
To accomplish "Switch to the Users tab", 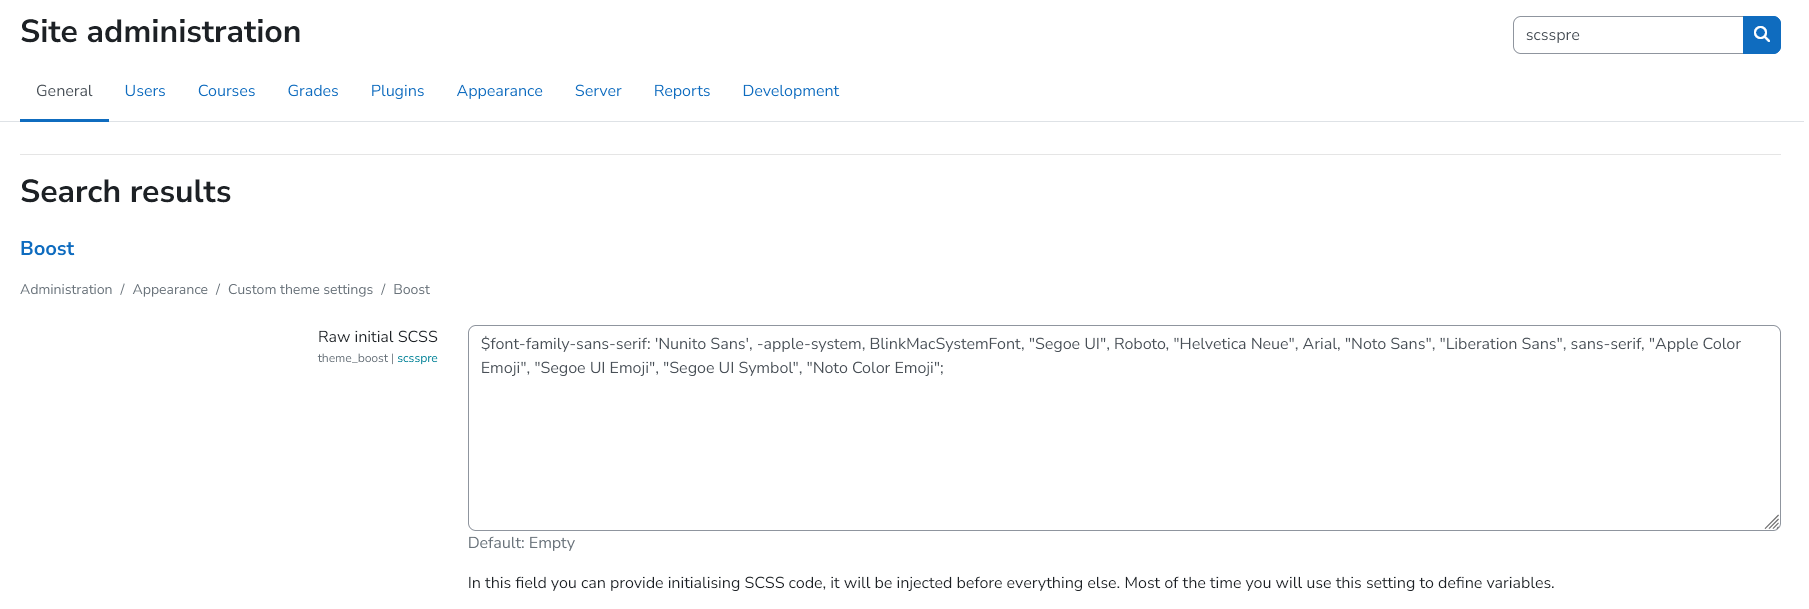I will click(145, 91).
